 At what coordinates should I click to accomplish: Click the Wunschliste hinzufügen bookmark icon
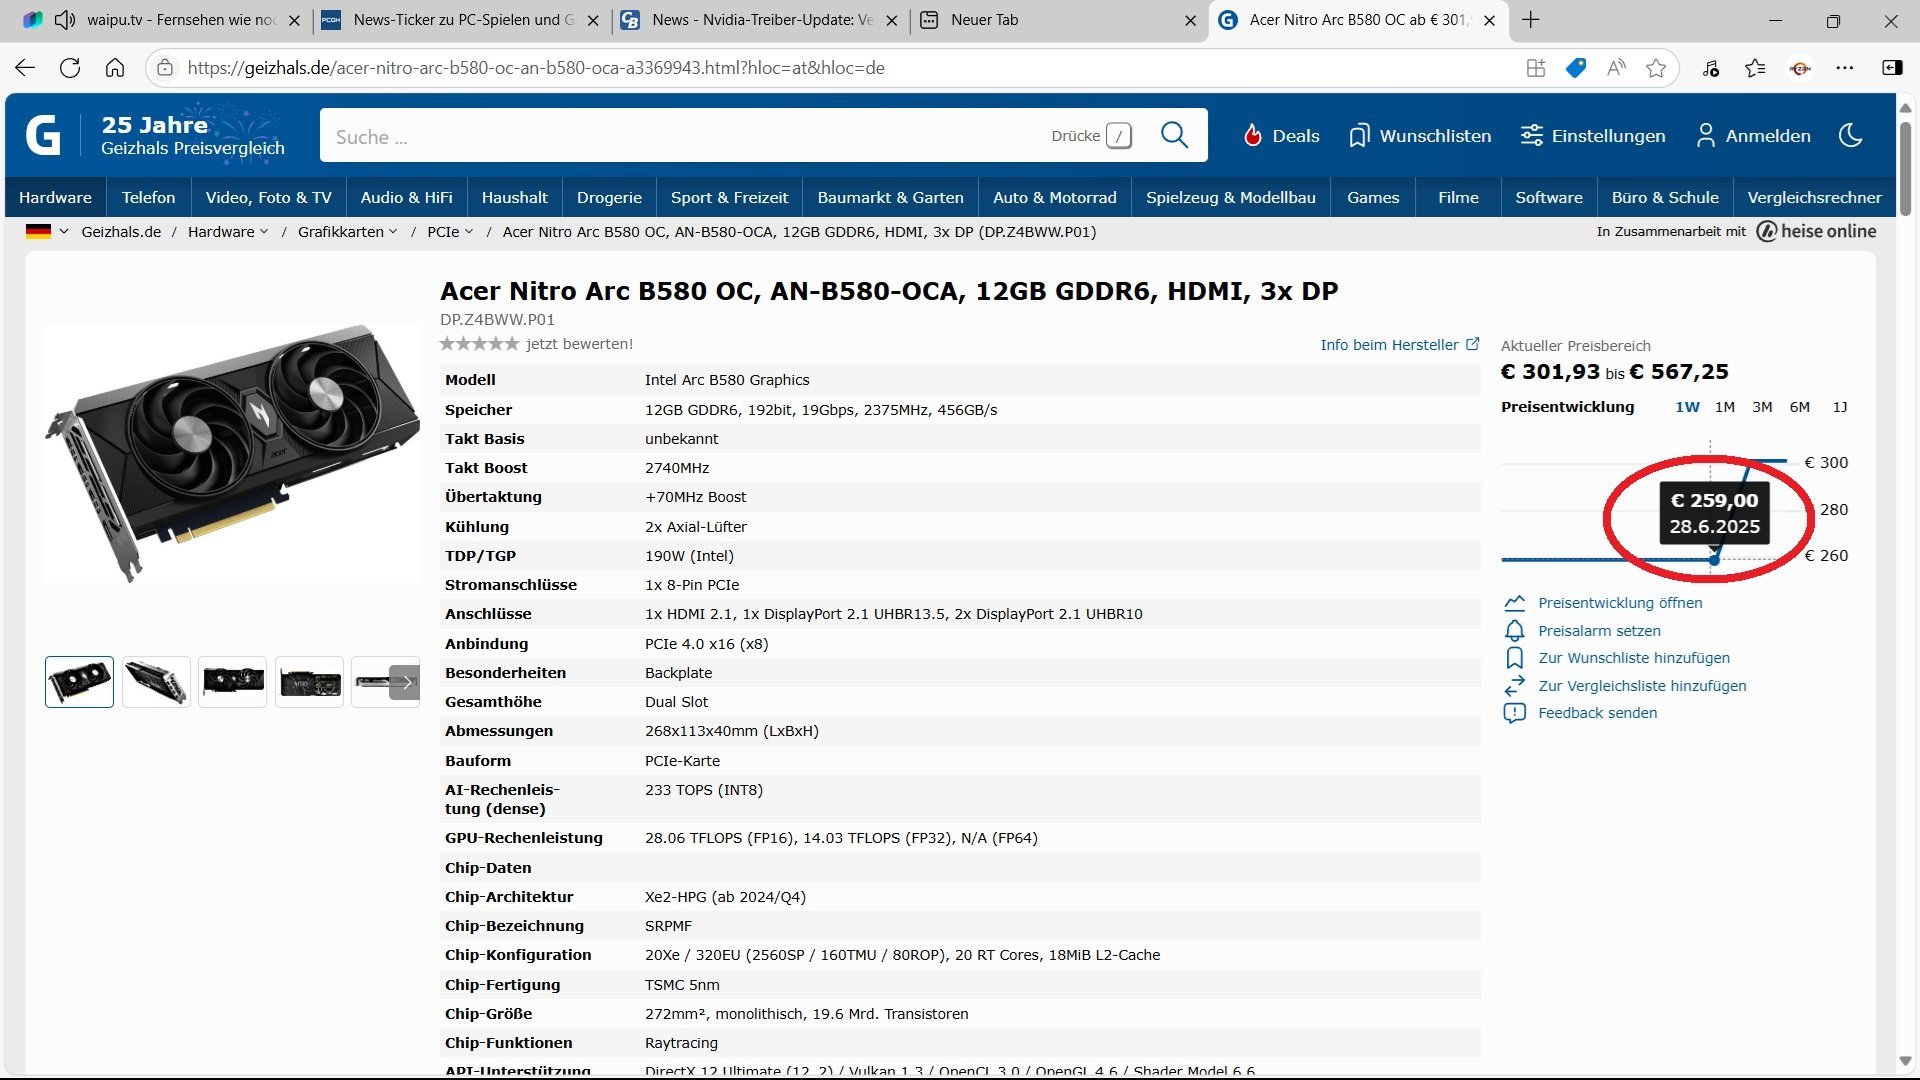(x=1514, y=658)
